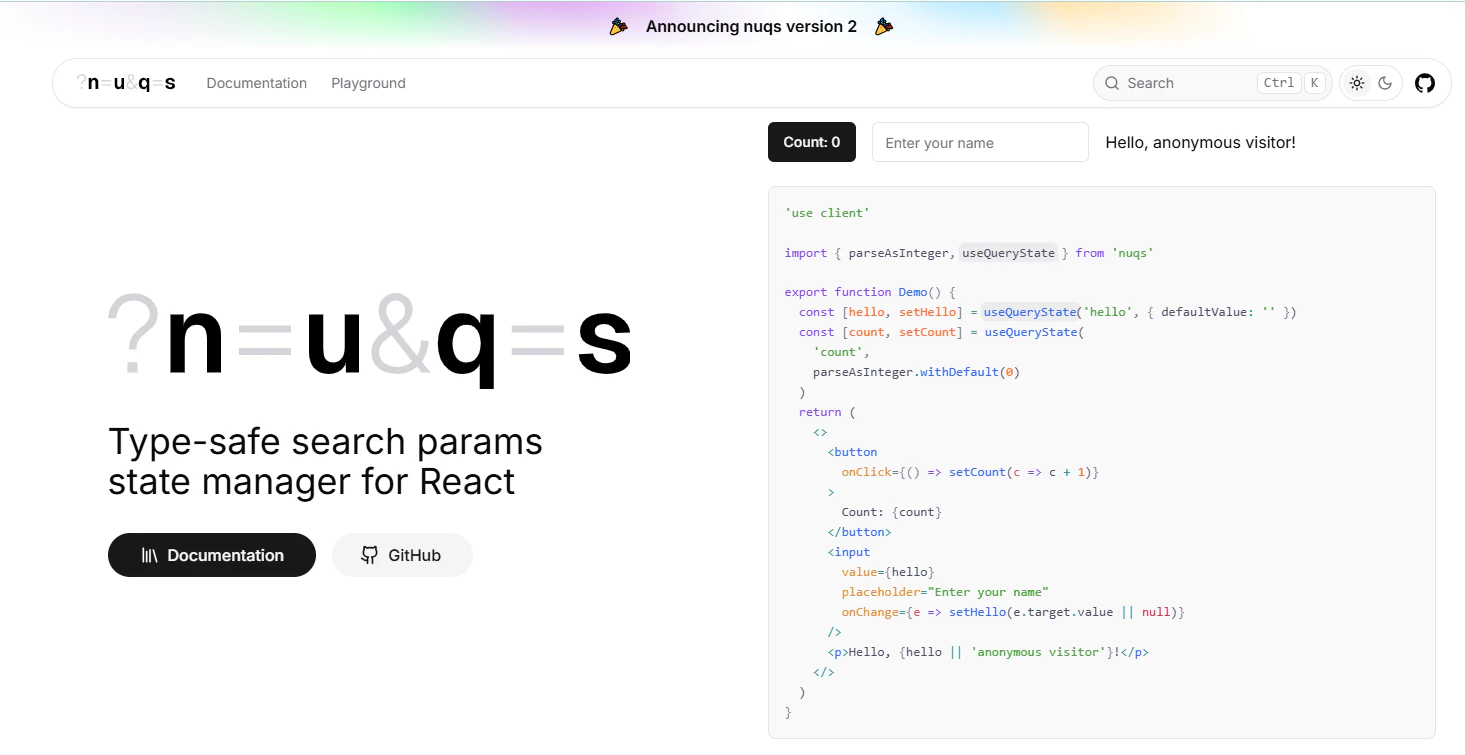Screen dimensions: 1465x755
Task: Open the Playground nav link
Action: tap(369, 83)
